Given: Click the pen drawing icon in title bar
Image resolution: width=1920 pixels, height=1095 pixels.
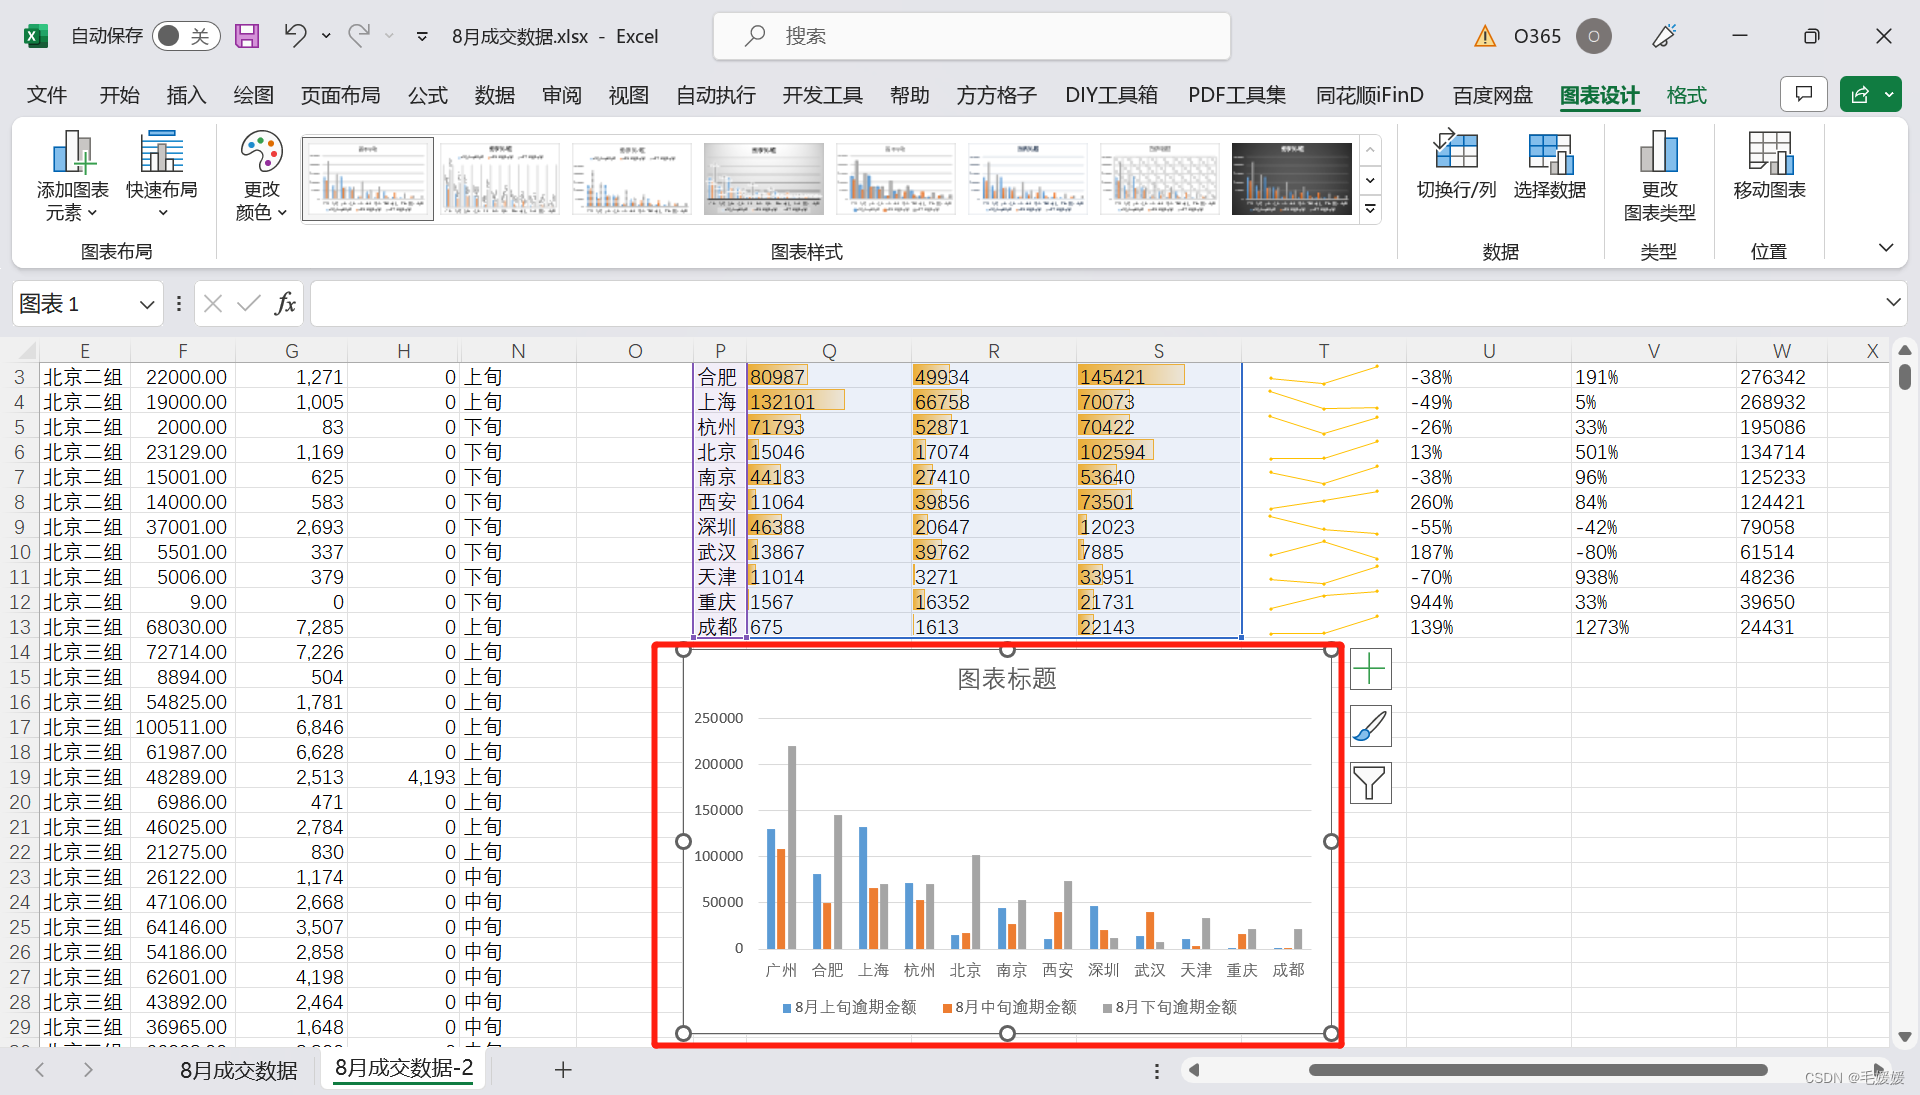Looking at the screenshot, I should (x=1664, y=36).
